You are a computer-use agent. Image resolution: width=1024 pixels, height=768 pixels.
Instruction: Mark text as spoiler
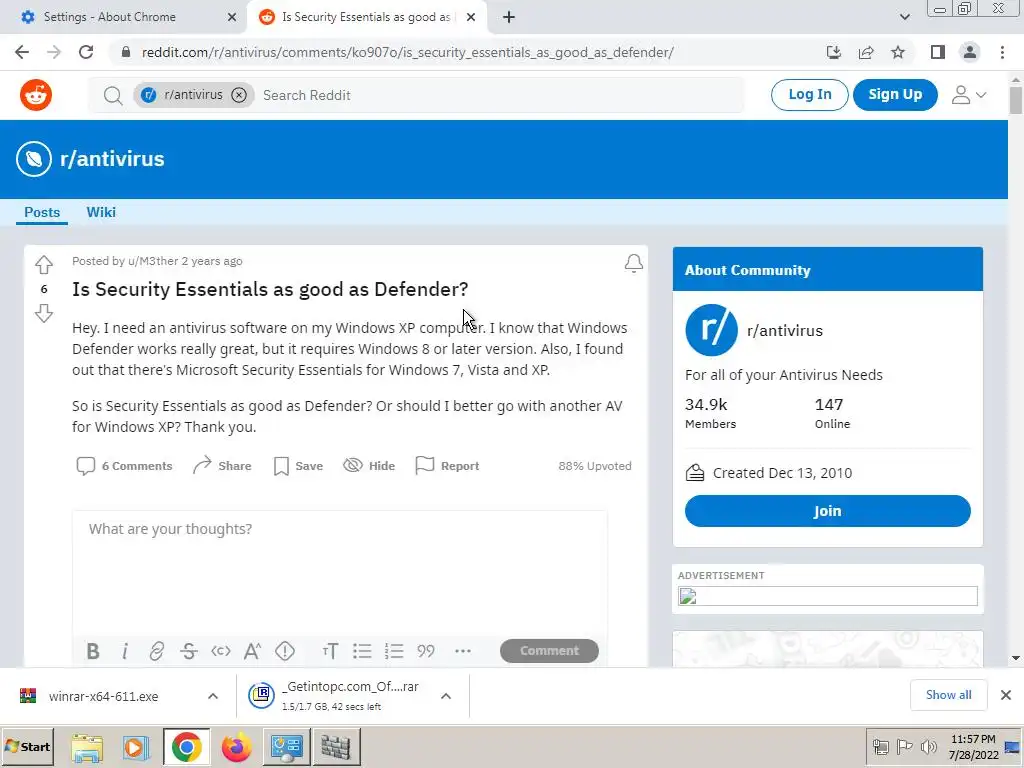click(x=285, y=651)
